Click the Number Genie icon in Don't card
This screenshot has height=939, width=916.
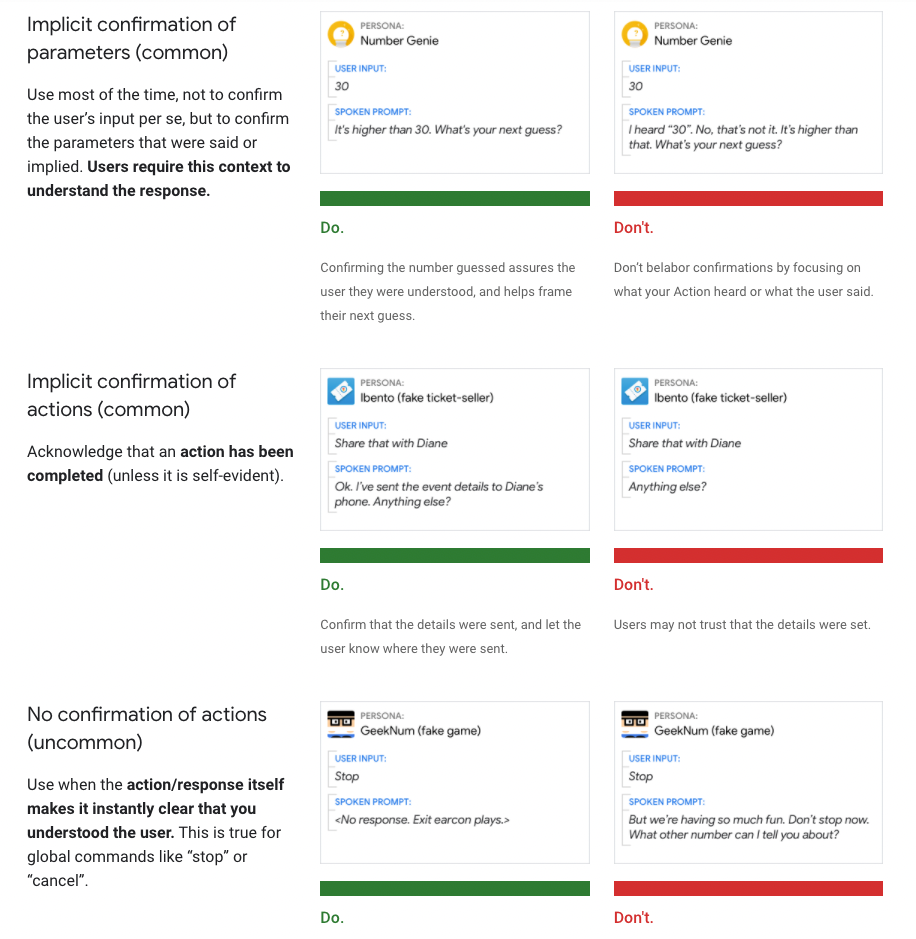pos(635,34)
